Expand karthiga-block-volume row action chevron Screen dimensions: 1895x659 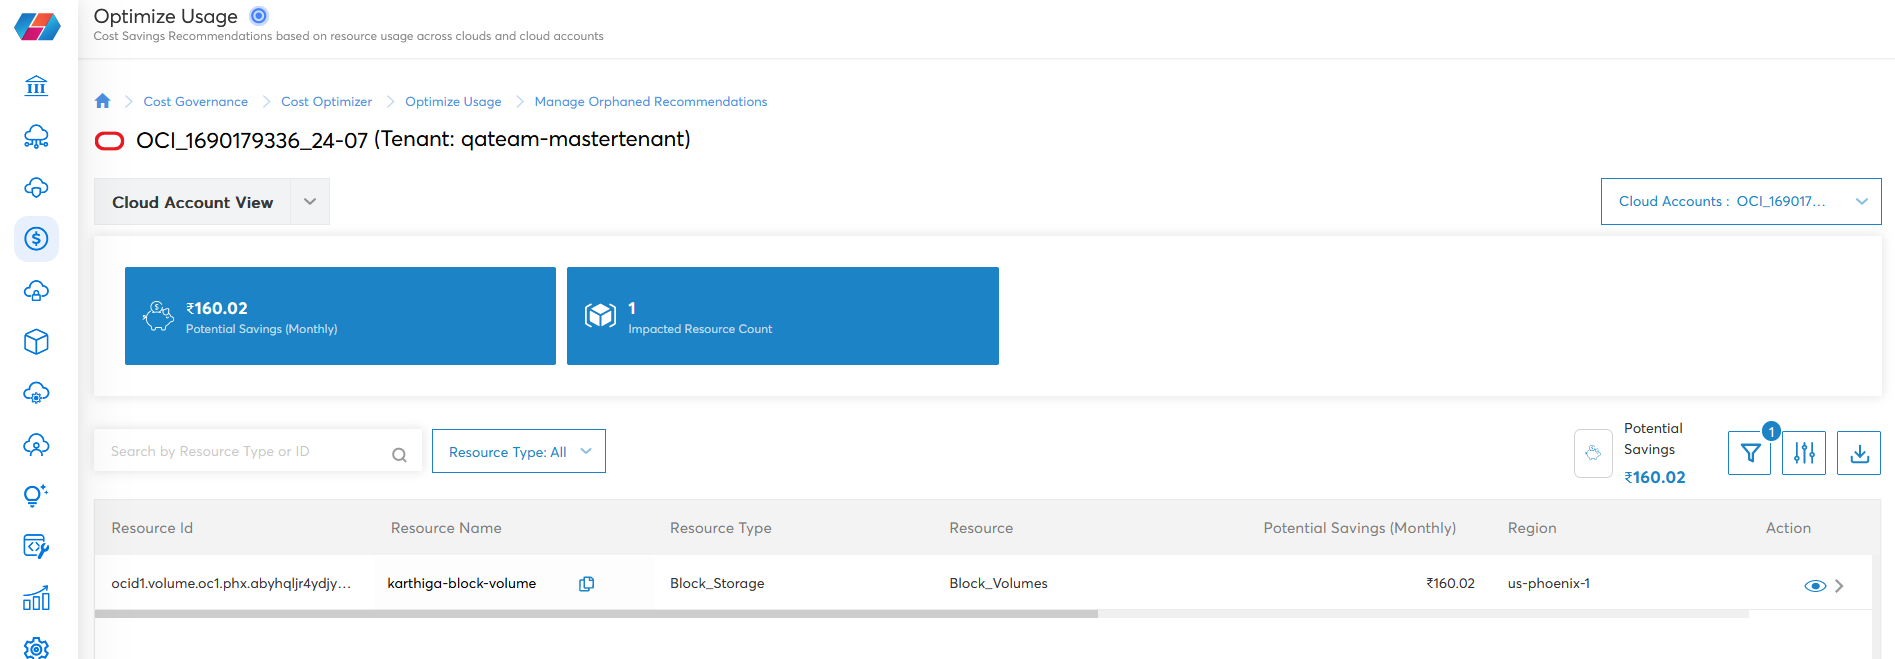pyautogui.click(x=1839, y=586)
